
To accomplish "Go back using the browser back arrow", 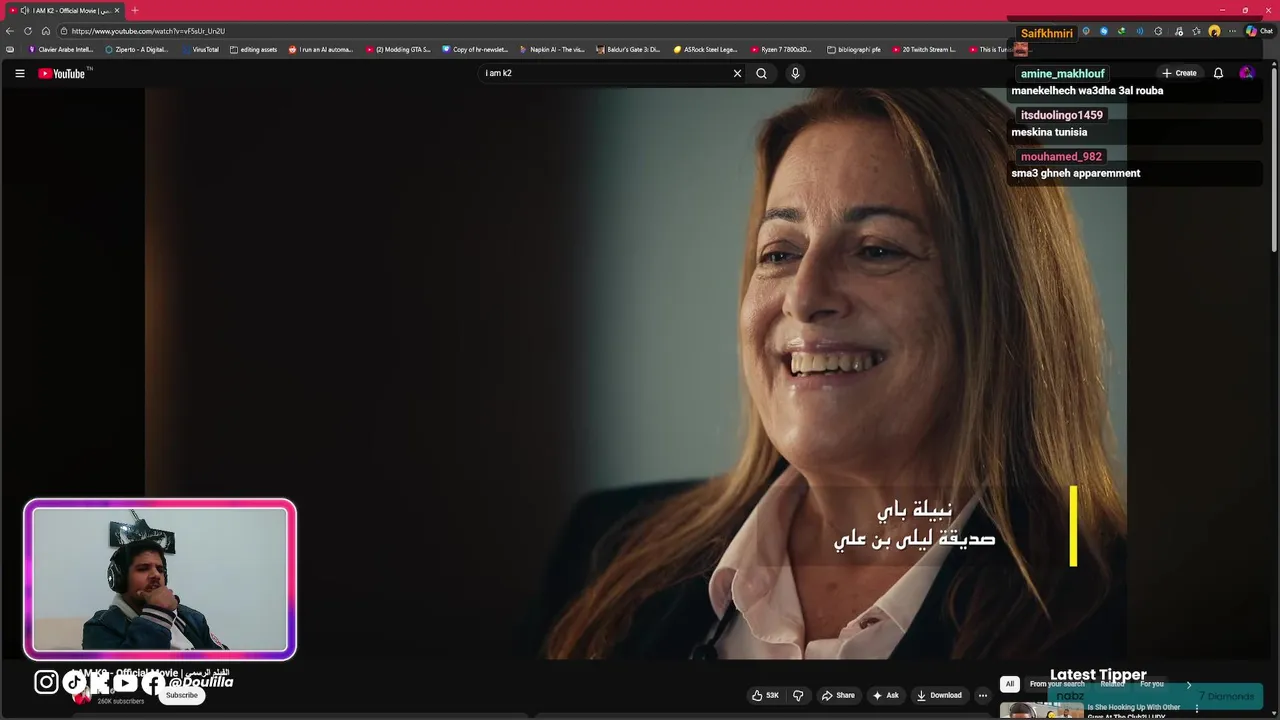I will [x=10, y=31].
